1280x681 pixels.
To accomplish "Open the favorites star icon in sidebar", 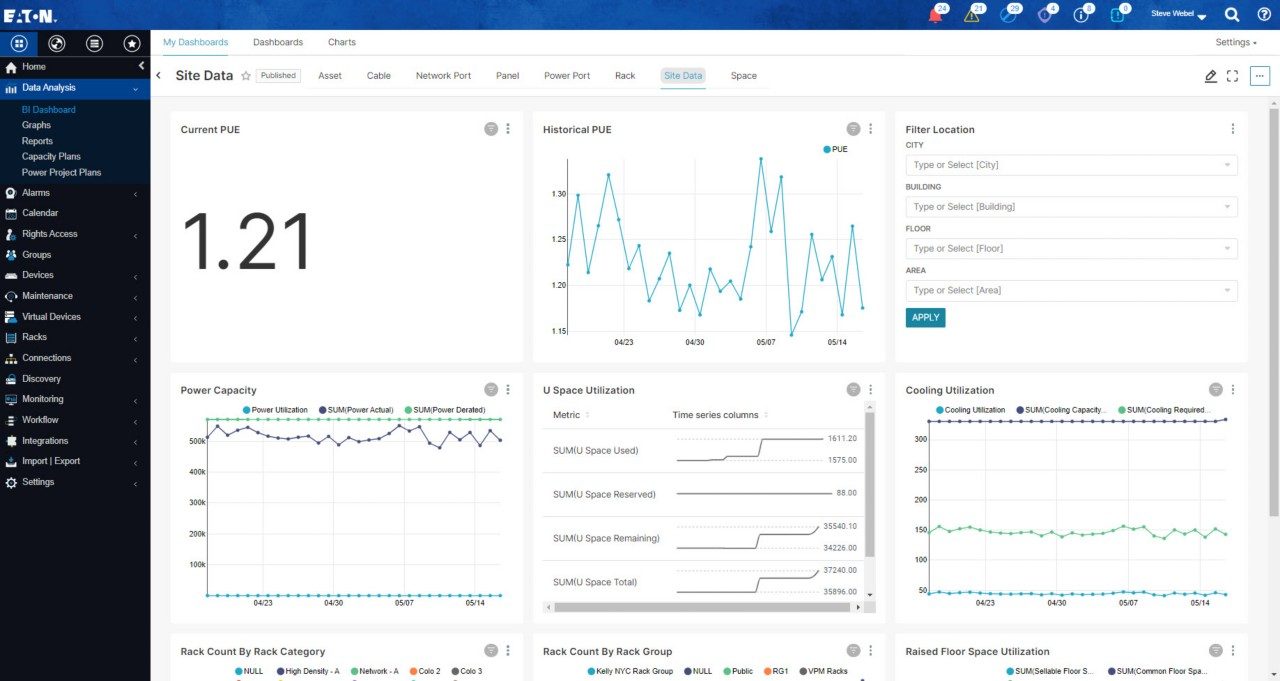I will pyautogui.click(x=131, y=43).
